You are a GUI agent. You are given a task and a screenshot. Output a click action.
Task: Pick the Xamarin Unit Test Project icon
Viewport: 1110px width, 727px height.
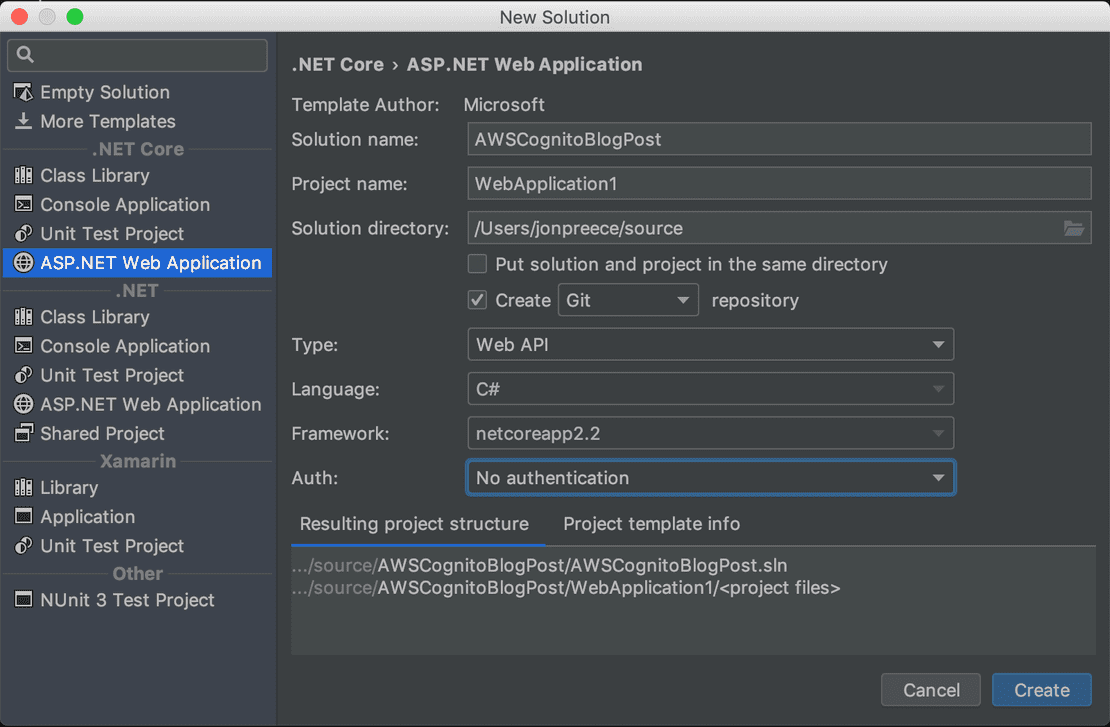[x=23, y=545]
